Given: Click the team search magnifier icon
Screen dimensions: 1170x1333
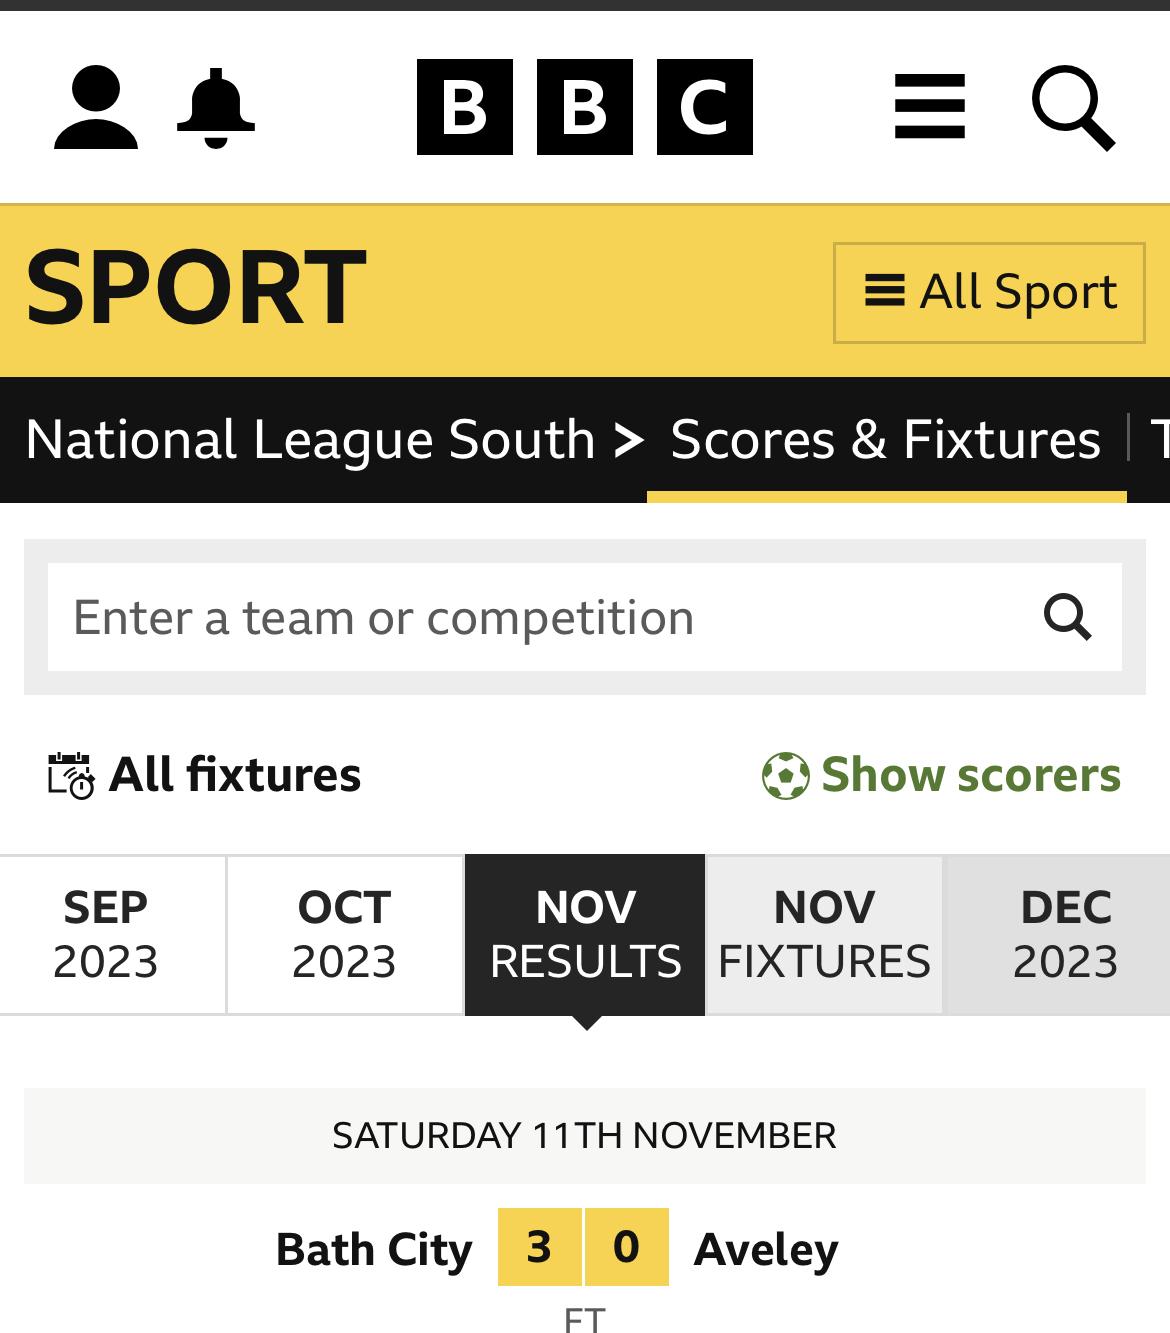Looking at the screenshot, I should (1067, 617).
